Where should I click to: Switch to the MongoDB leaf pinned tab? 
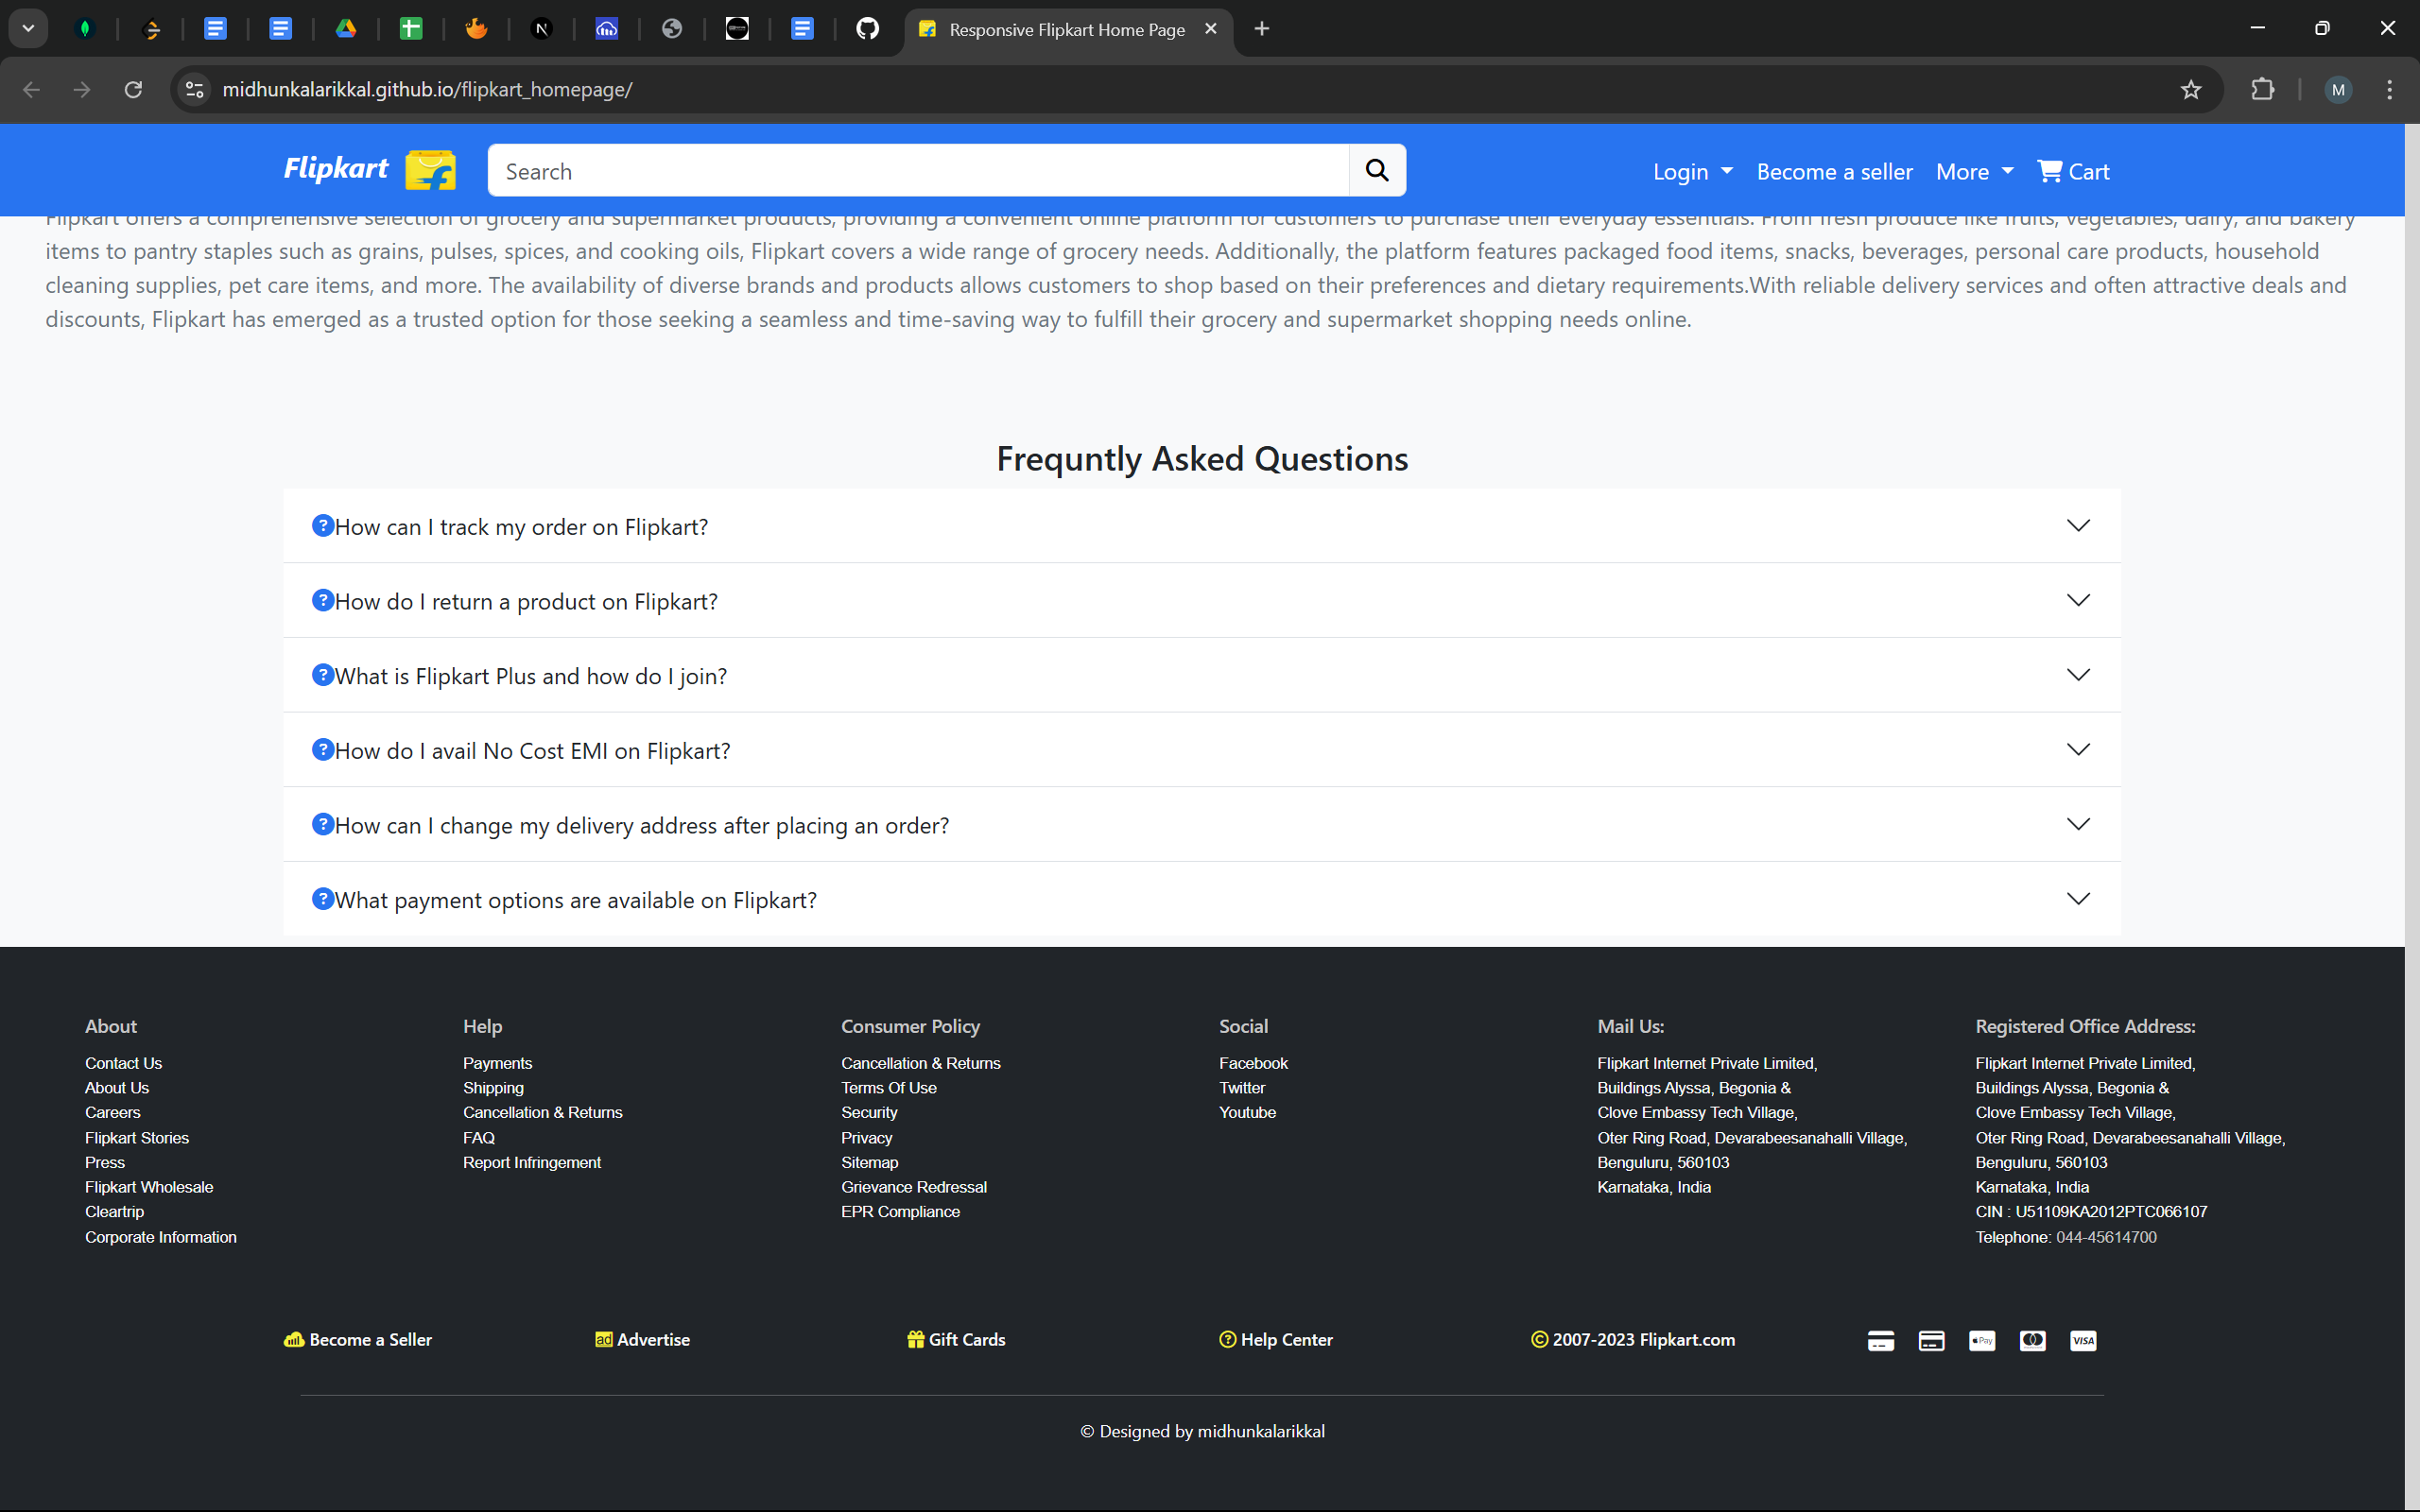click(85, 29)
